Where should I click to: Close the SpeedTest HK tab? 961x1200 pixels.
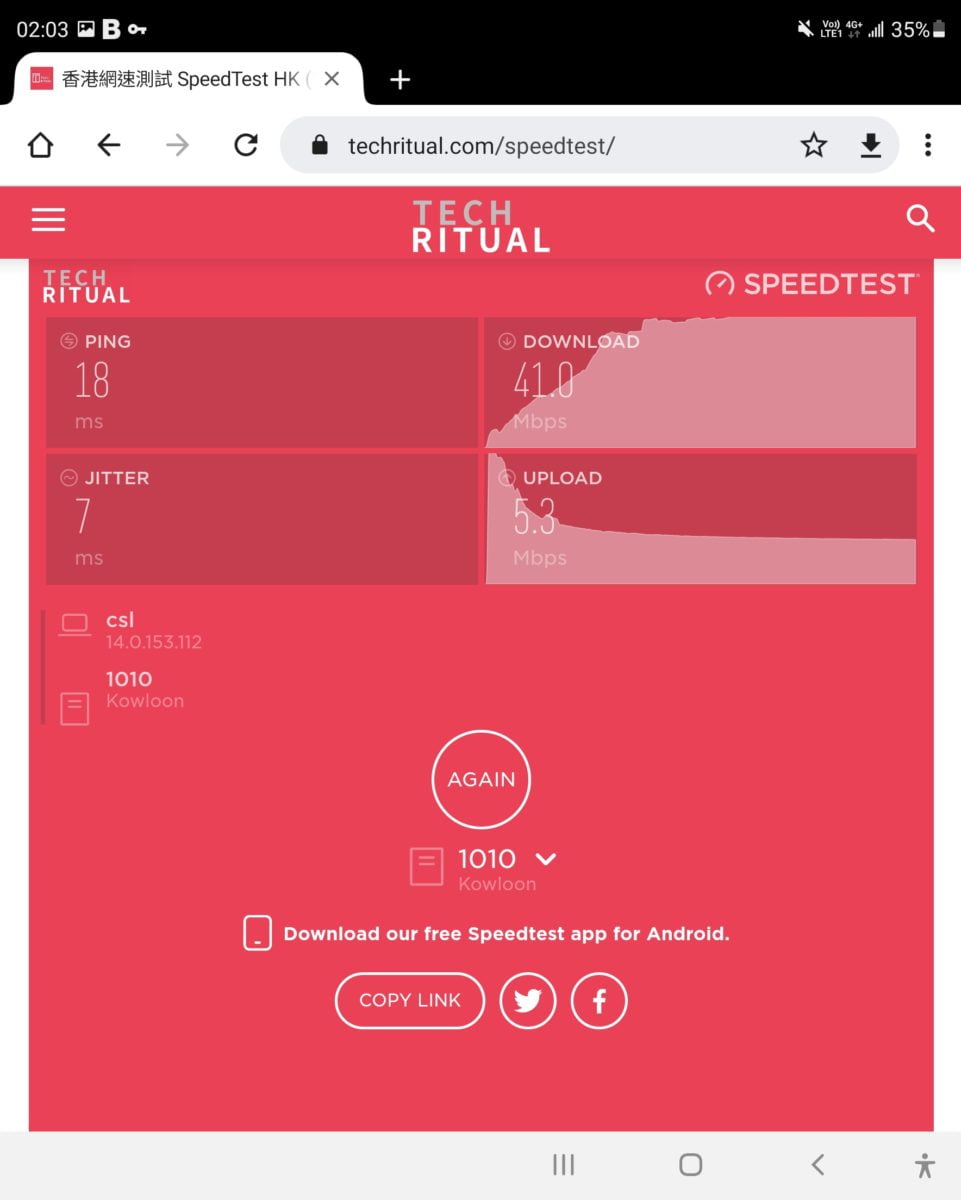point(332,79)
